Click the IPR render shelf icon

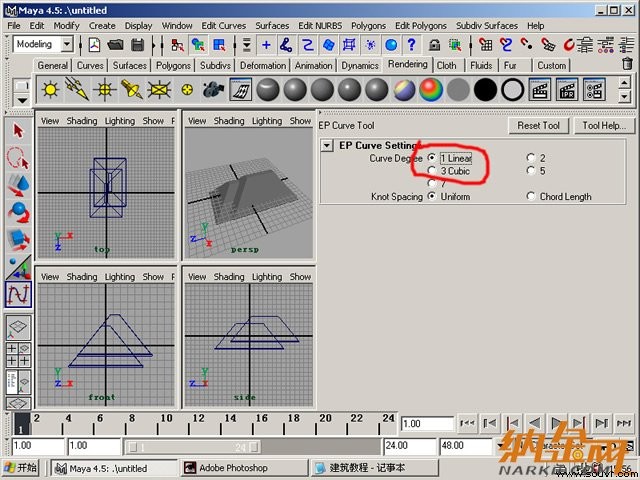[x=567, y=89]
